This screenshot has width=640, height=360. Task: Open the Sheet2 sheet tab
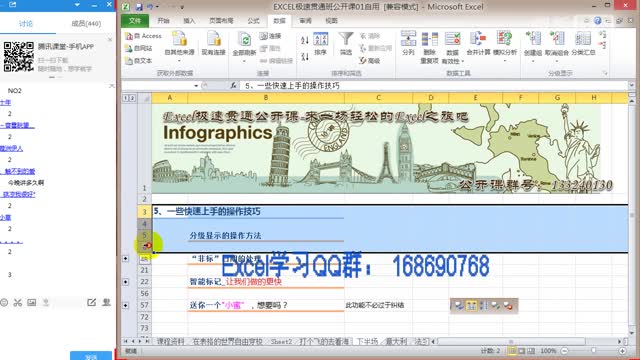pos(281,341)
